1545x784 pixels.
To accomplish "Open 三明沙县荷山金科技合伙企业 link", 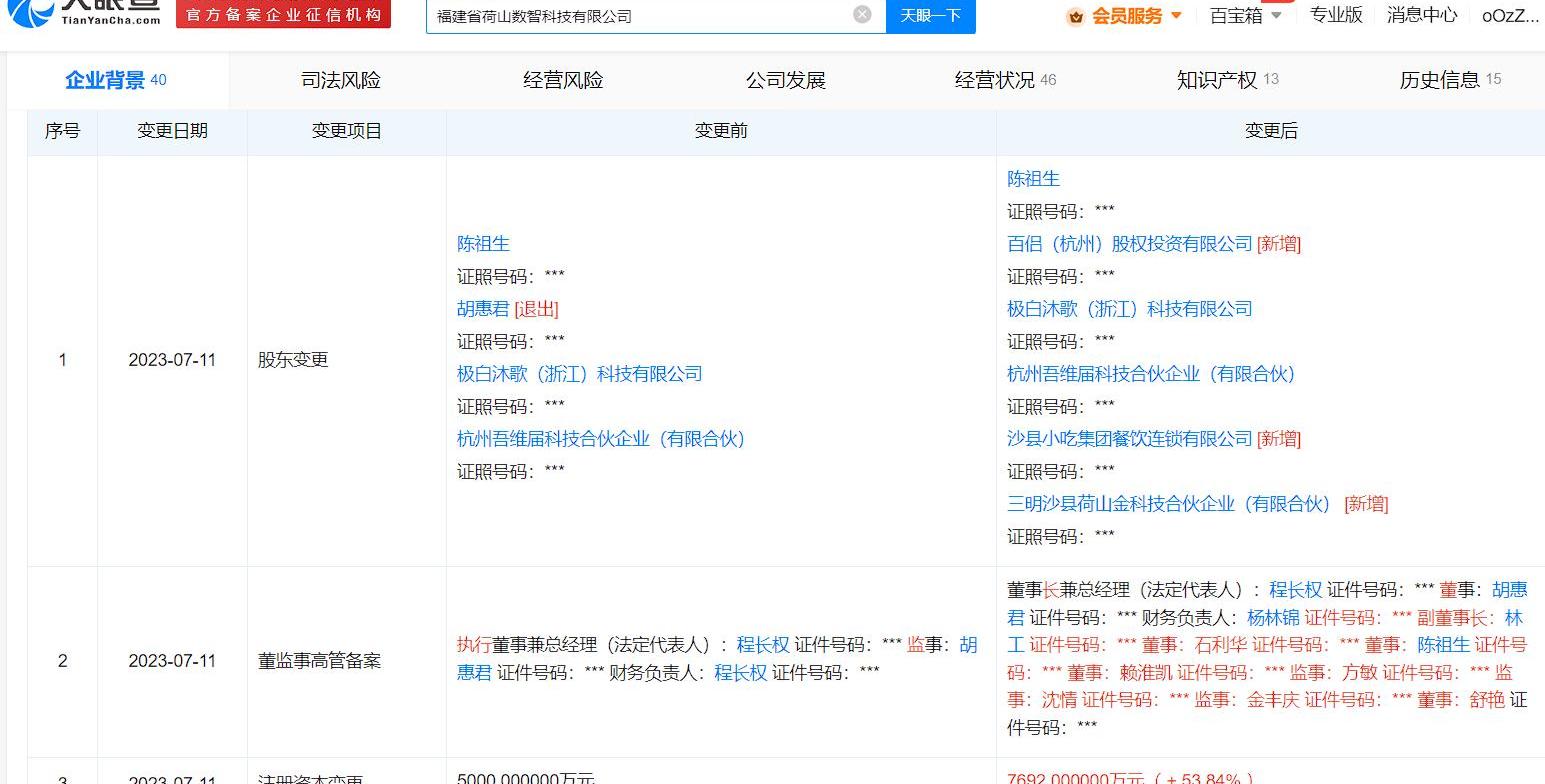I will coord(1169,504).
